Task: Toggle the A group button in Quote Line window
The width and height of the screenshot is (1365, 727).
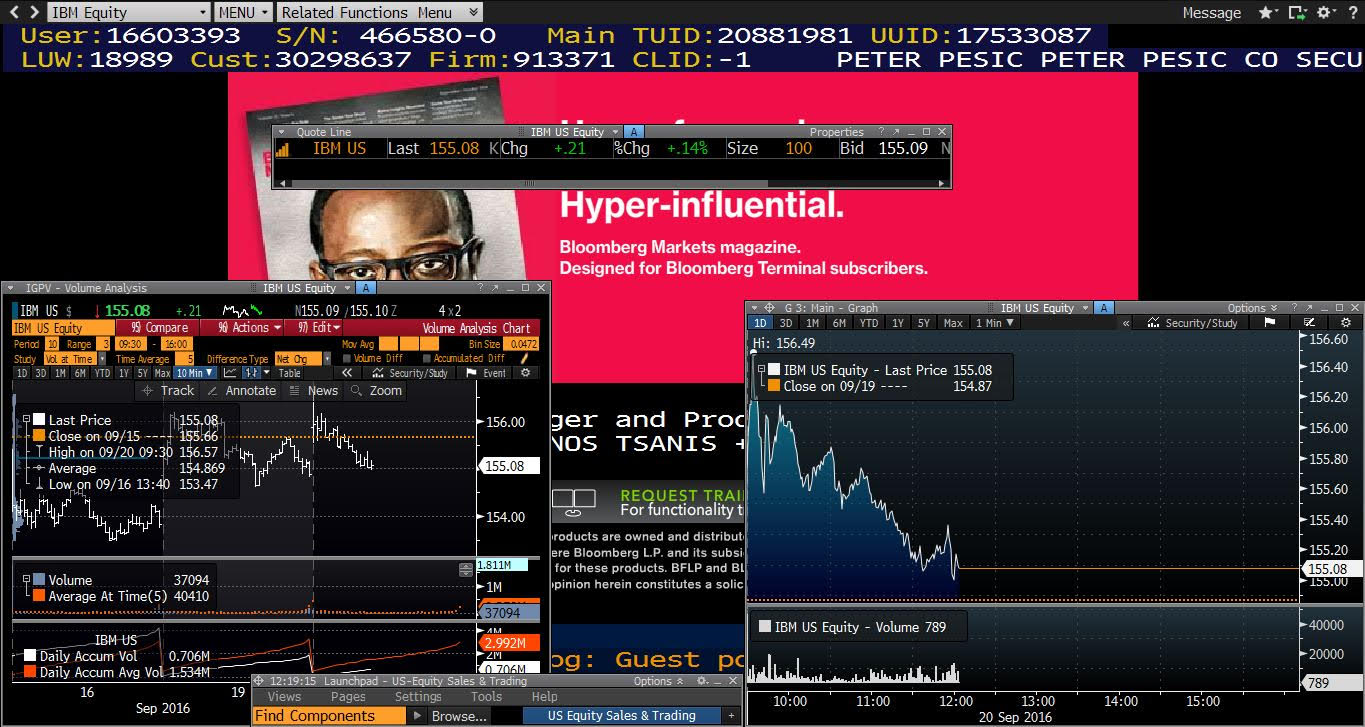Action: pos(636,132)
